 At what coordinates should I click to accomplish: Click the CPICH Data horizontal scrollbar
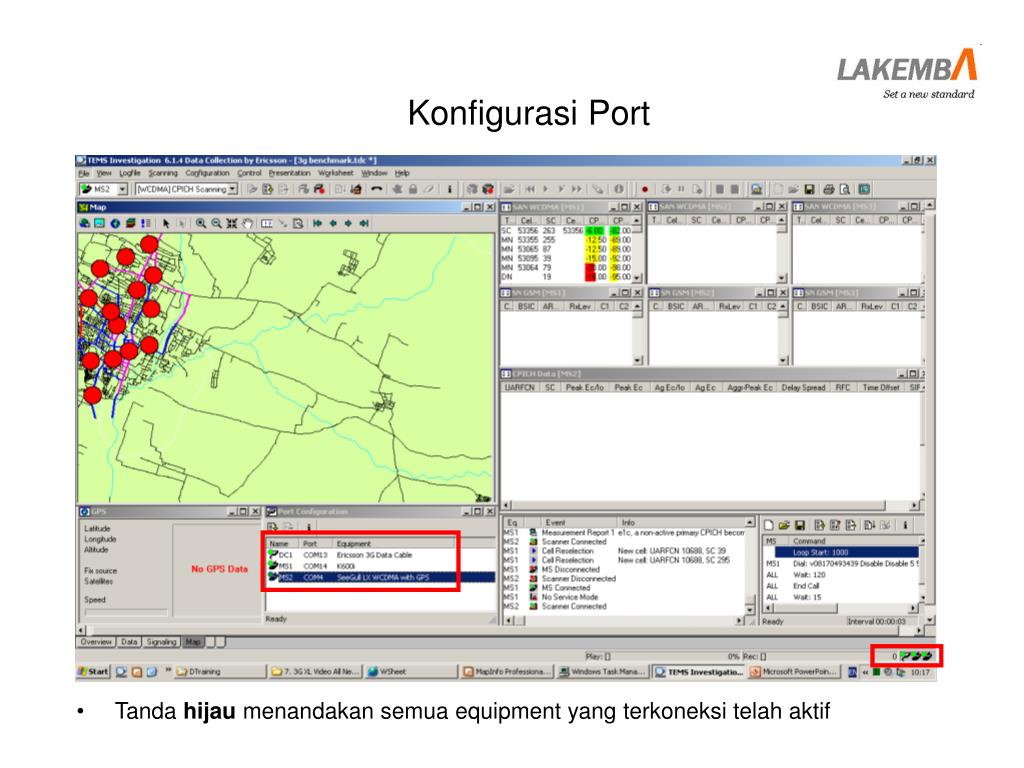[x=711, y=505]
